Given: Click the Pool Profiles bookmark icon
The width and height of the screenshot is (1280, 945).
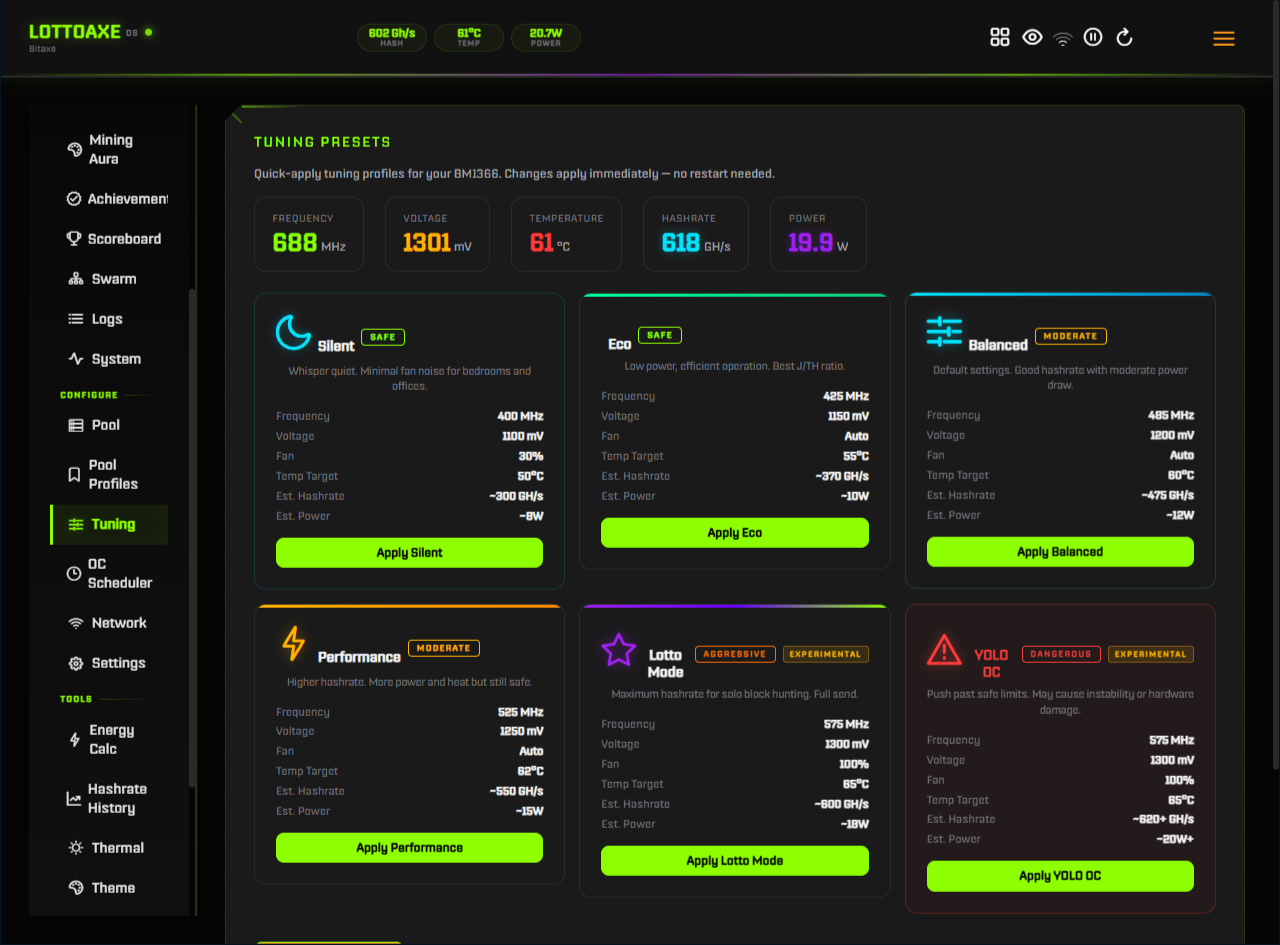Looking at the screenshot, I should (74, 474).
